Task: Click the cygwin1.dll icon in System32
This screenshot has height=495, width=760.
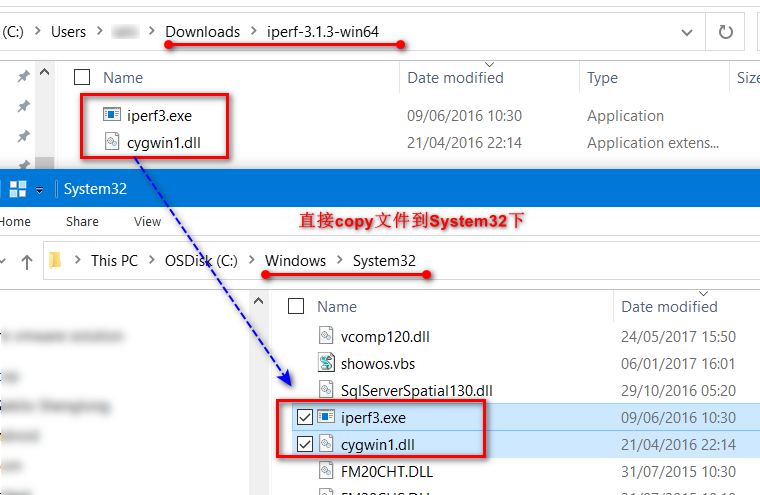Action: 326,444
